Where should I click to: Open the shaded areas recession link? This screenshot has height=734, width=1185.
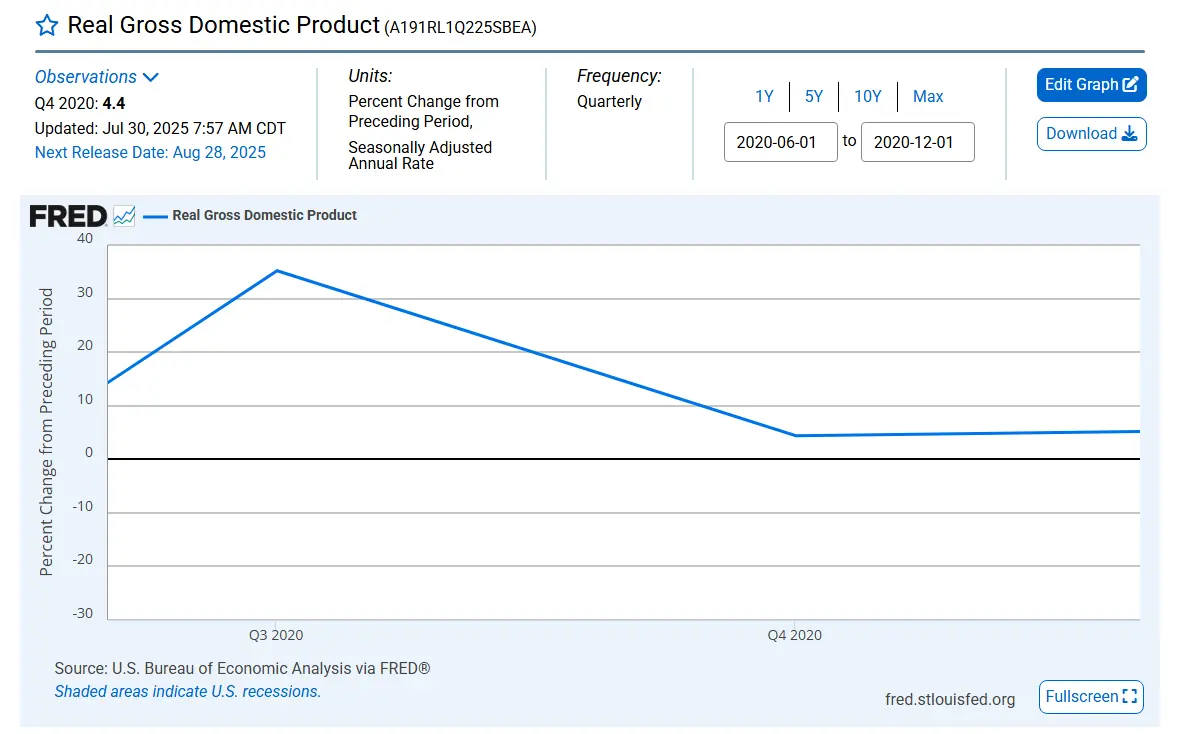click(188, 691)
